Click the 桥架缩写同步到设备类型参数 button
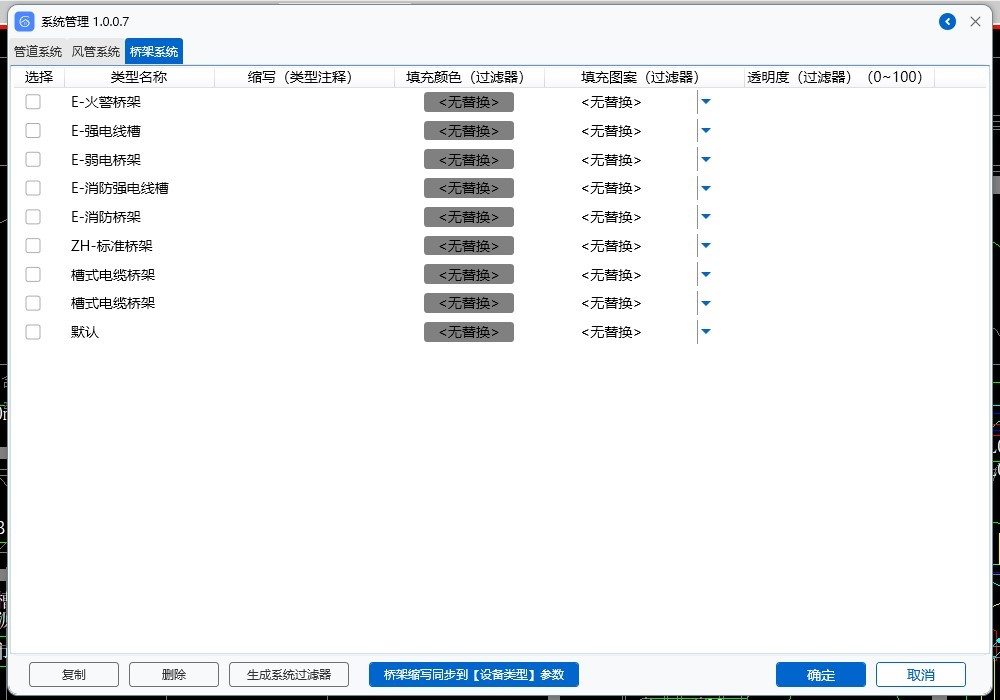The image size is (1000, 700). (474, 675)
